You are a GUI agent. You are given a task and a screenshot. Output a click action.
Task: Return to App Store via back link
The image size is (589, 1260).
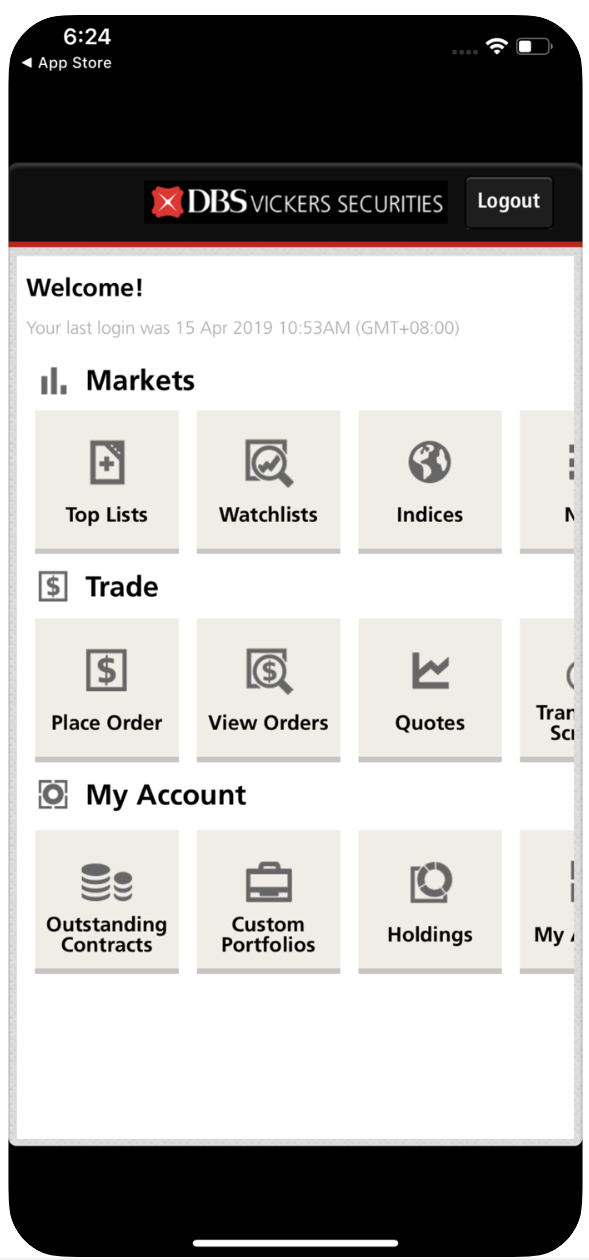coord(67,63)
